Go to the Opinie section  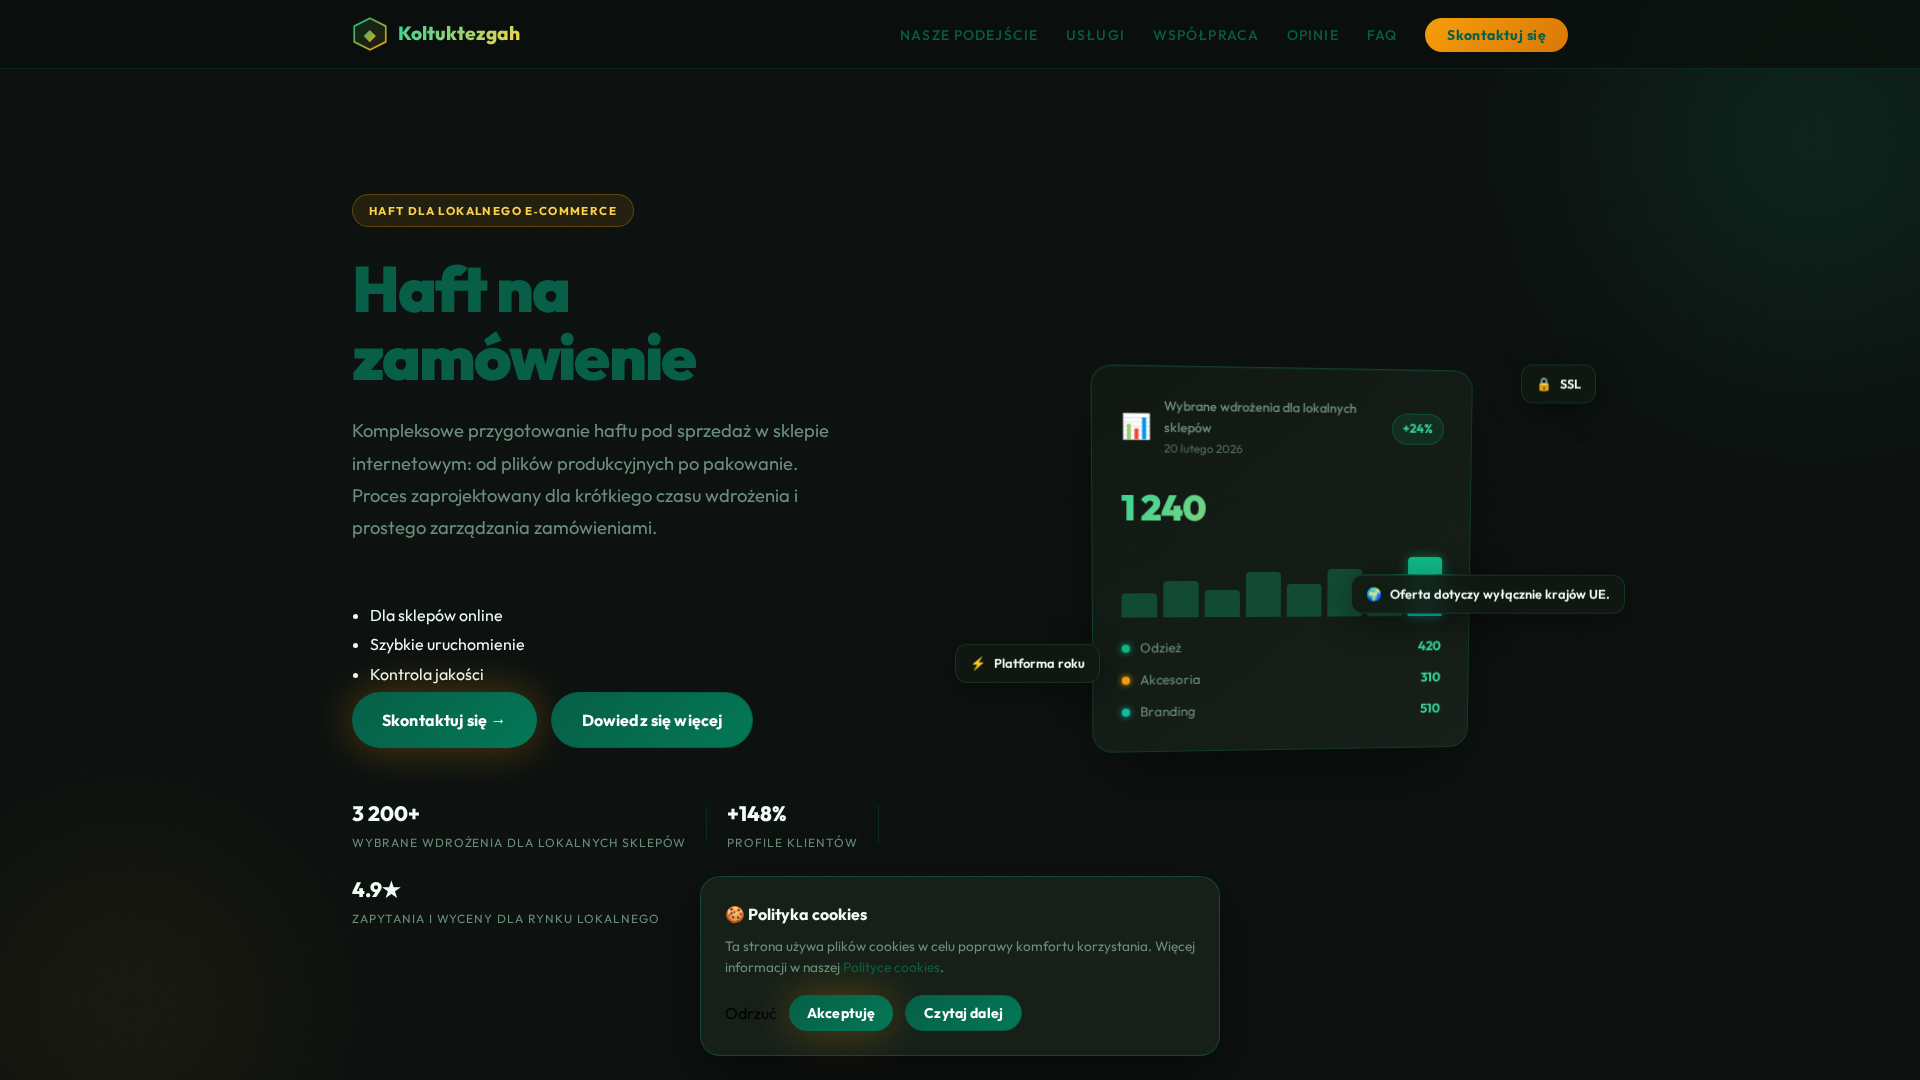point(1313,35)
